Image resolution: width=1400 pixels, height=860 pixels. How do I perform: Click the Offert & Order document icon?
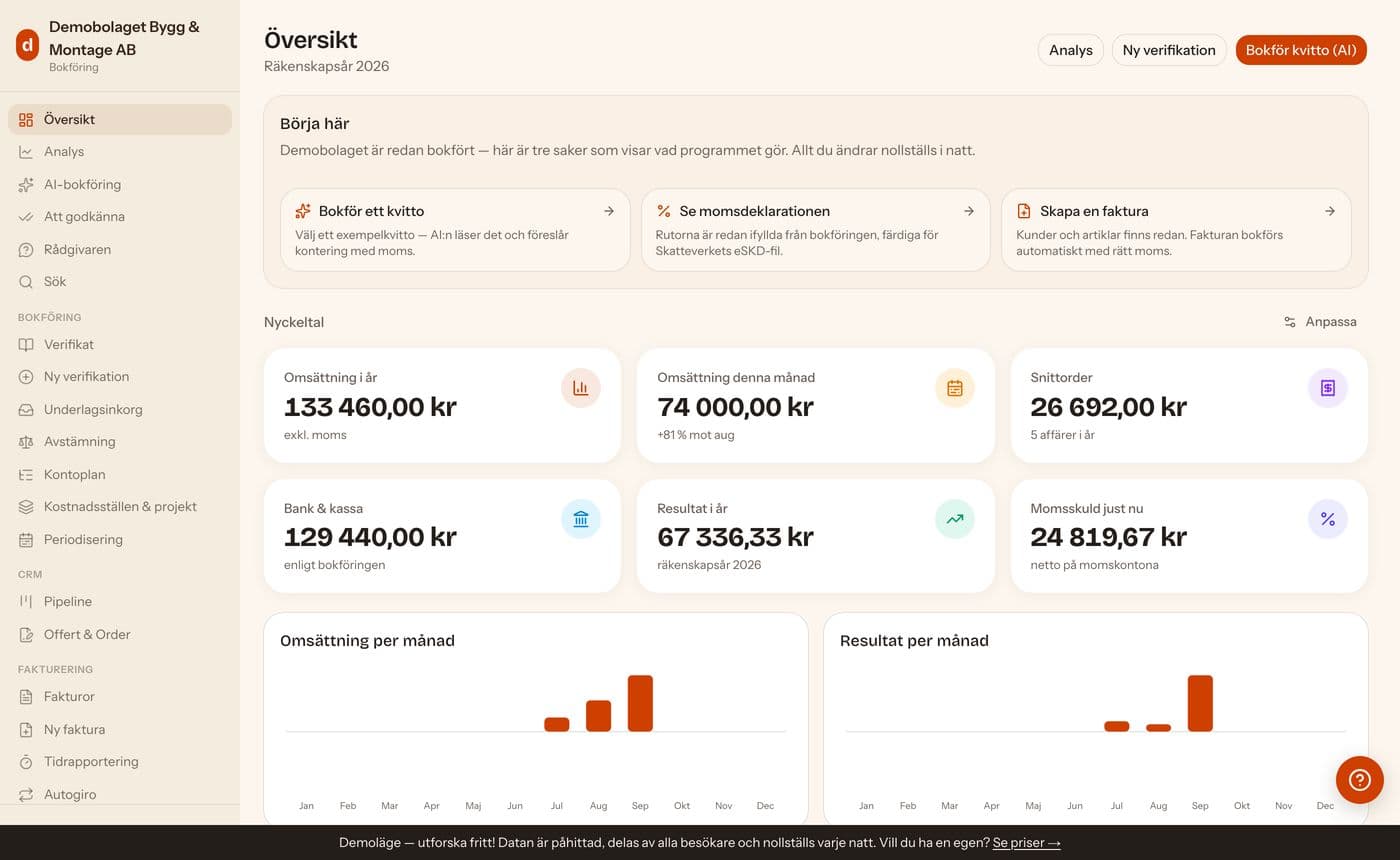coord(26,634)
